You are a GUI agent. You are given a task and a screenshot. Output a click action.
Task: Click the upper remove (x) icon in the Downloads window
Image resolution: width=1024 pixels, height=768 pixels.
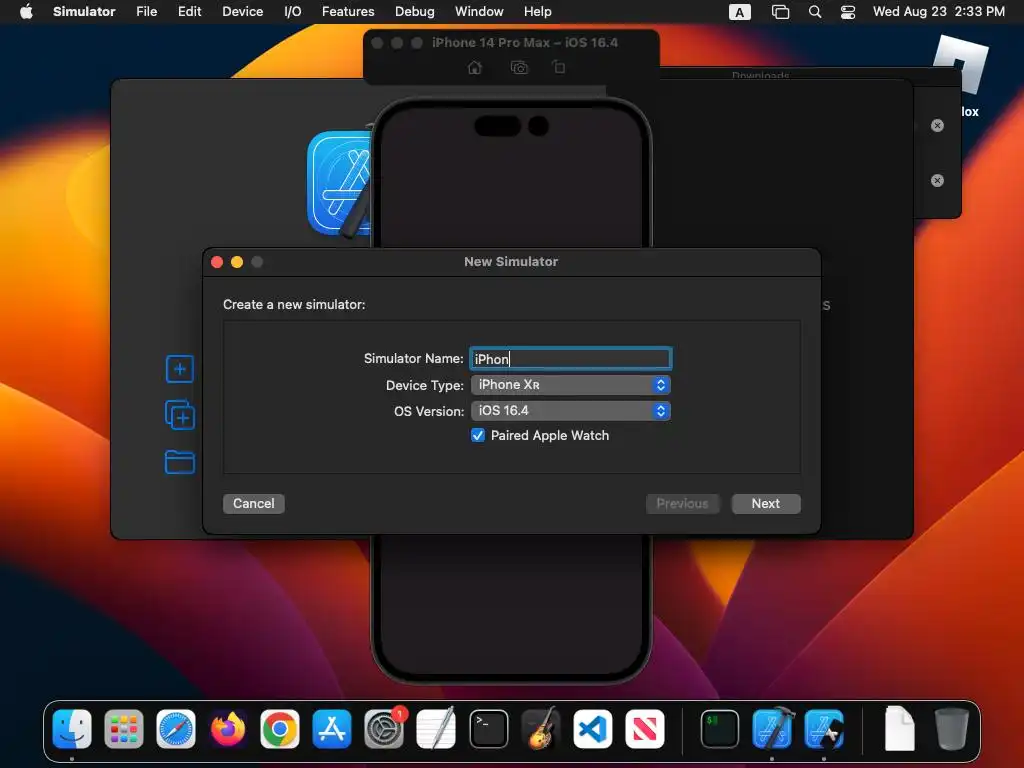point(937,125)
